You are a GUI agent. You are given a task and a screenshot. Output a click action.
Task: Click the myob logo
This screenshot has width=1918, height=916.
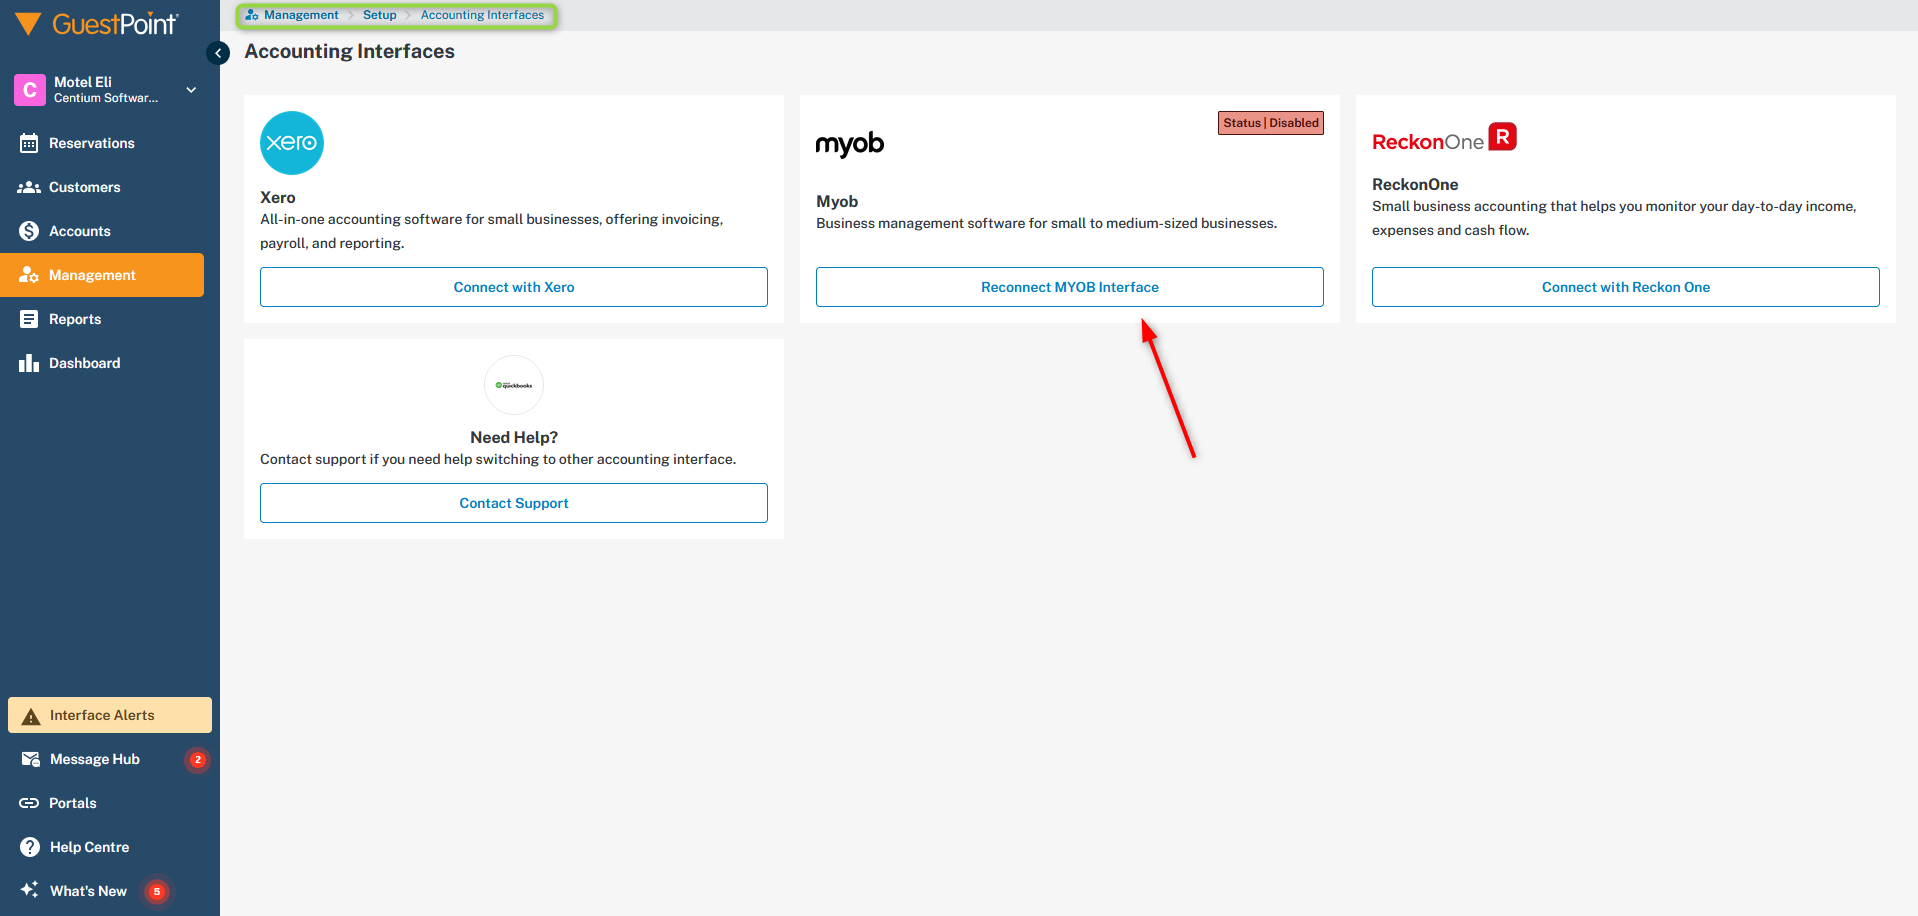[x=850, y=145]
